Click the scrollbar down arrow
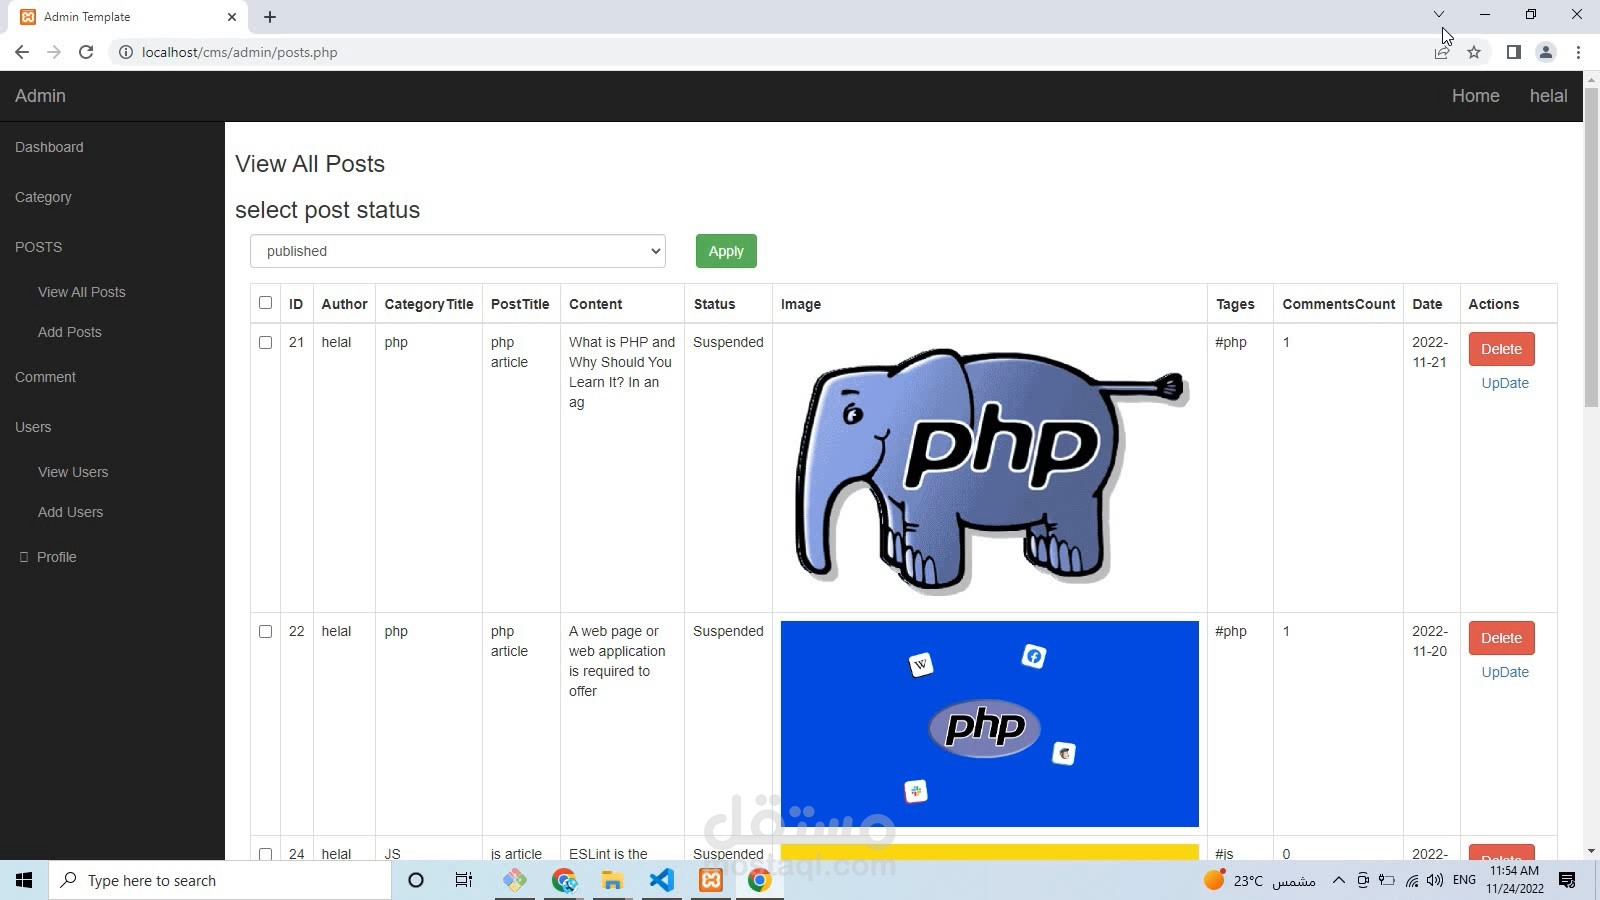 coord(1591,851)
